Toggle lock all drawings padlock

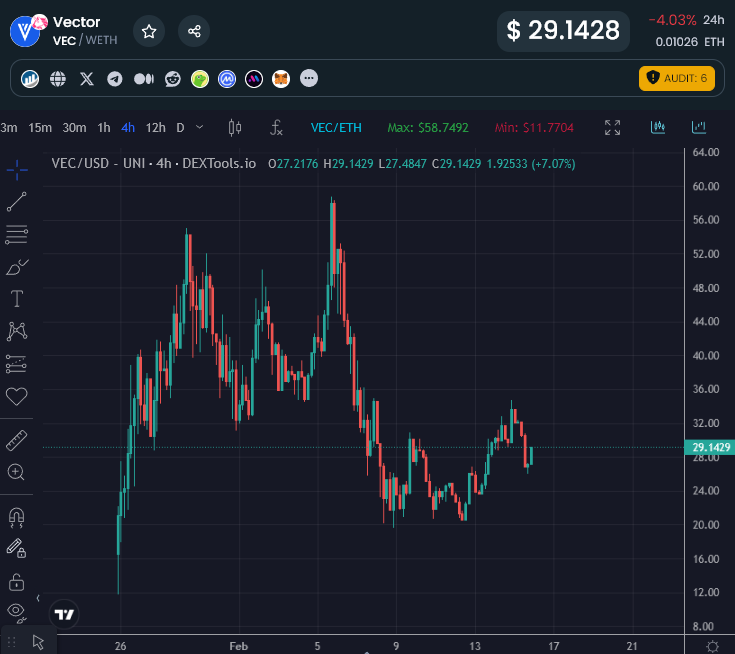point(17,582)
